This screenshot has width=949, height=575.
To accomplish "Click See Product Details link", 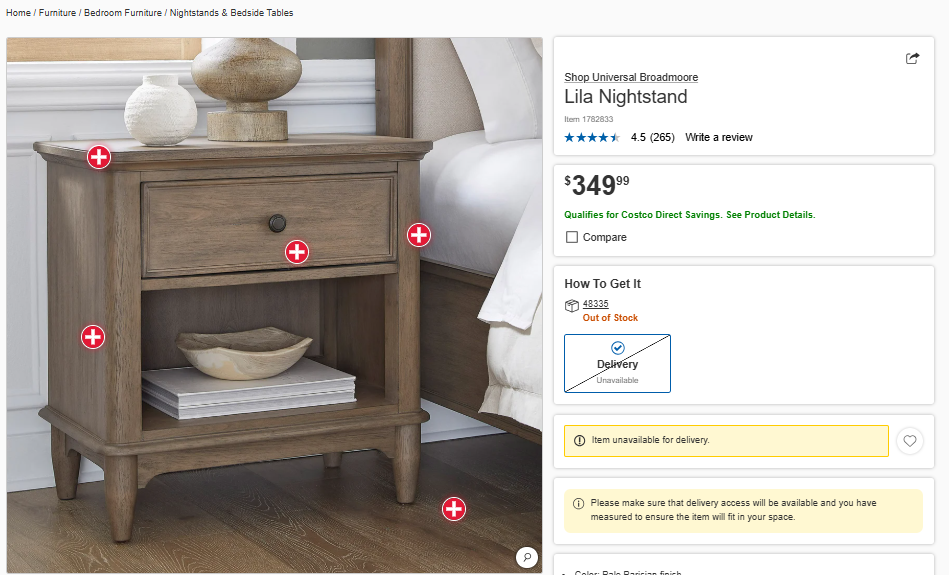I will pyautogui.click(x=770, y=215).
